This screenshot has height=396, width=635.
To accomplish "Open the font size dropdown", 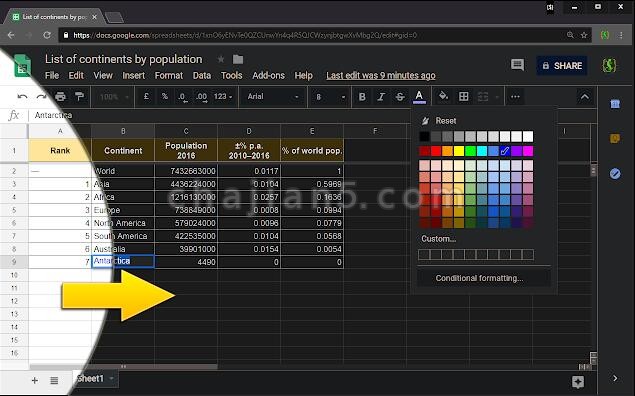I will coord(330,97).
